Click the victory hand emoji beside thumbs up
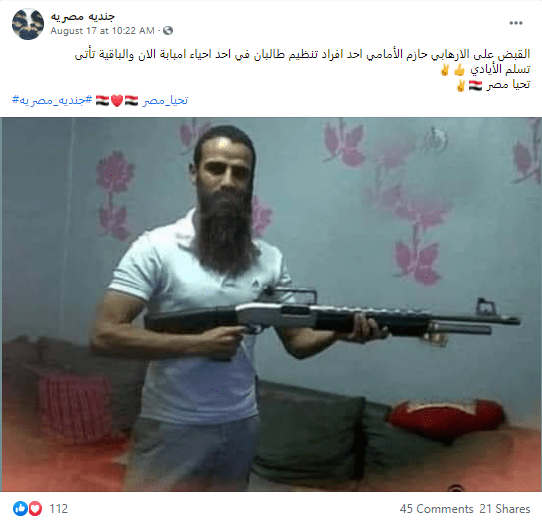Screen dimensions: 542x521 click(445, 70)
